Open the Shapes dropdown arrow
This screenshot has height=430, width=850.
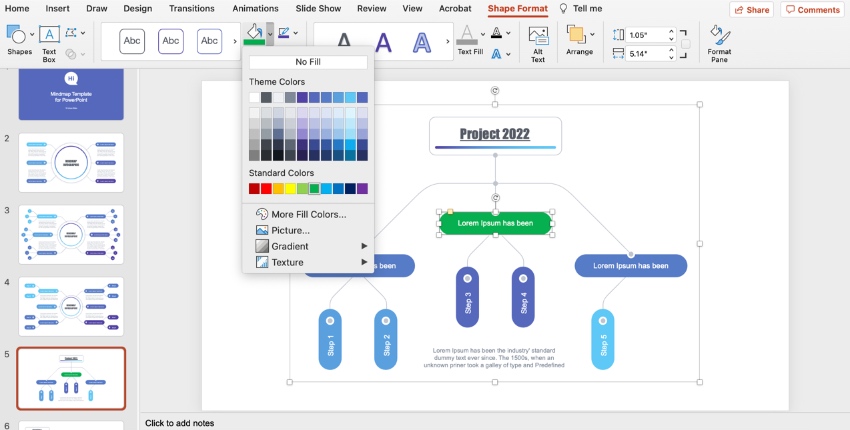pyautogui.click(x=31, y=34)
